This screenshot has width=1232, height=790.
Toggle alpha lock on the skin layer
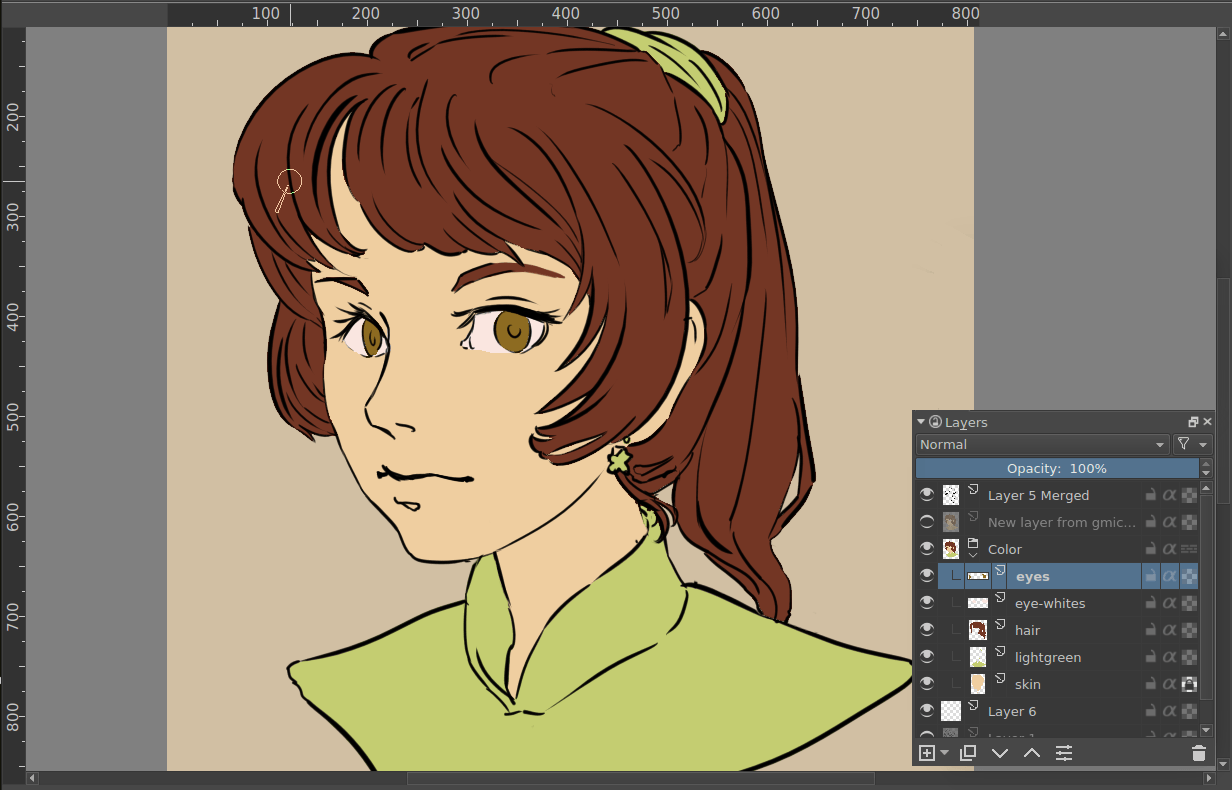tap(1189, 684)
